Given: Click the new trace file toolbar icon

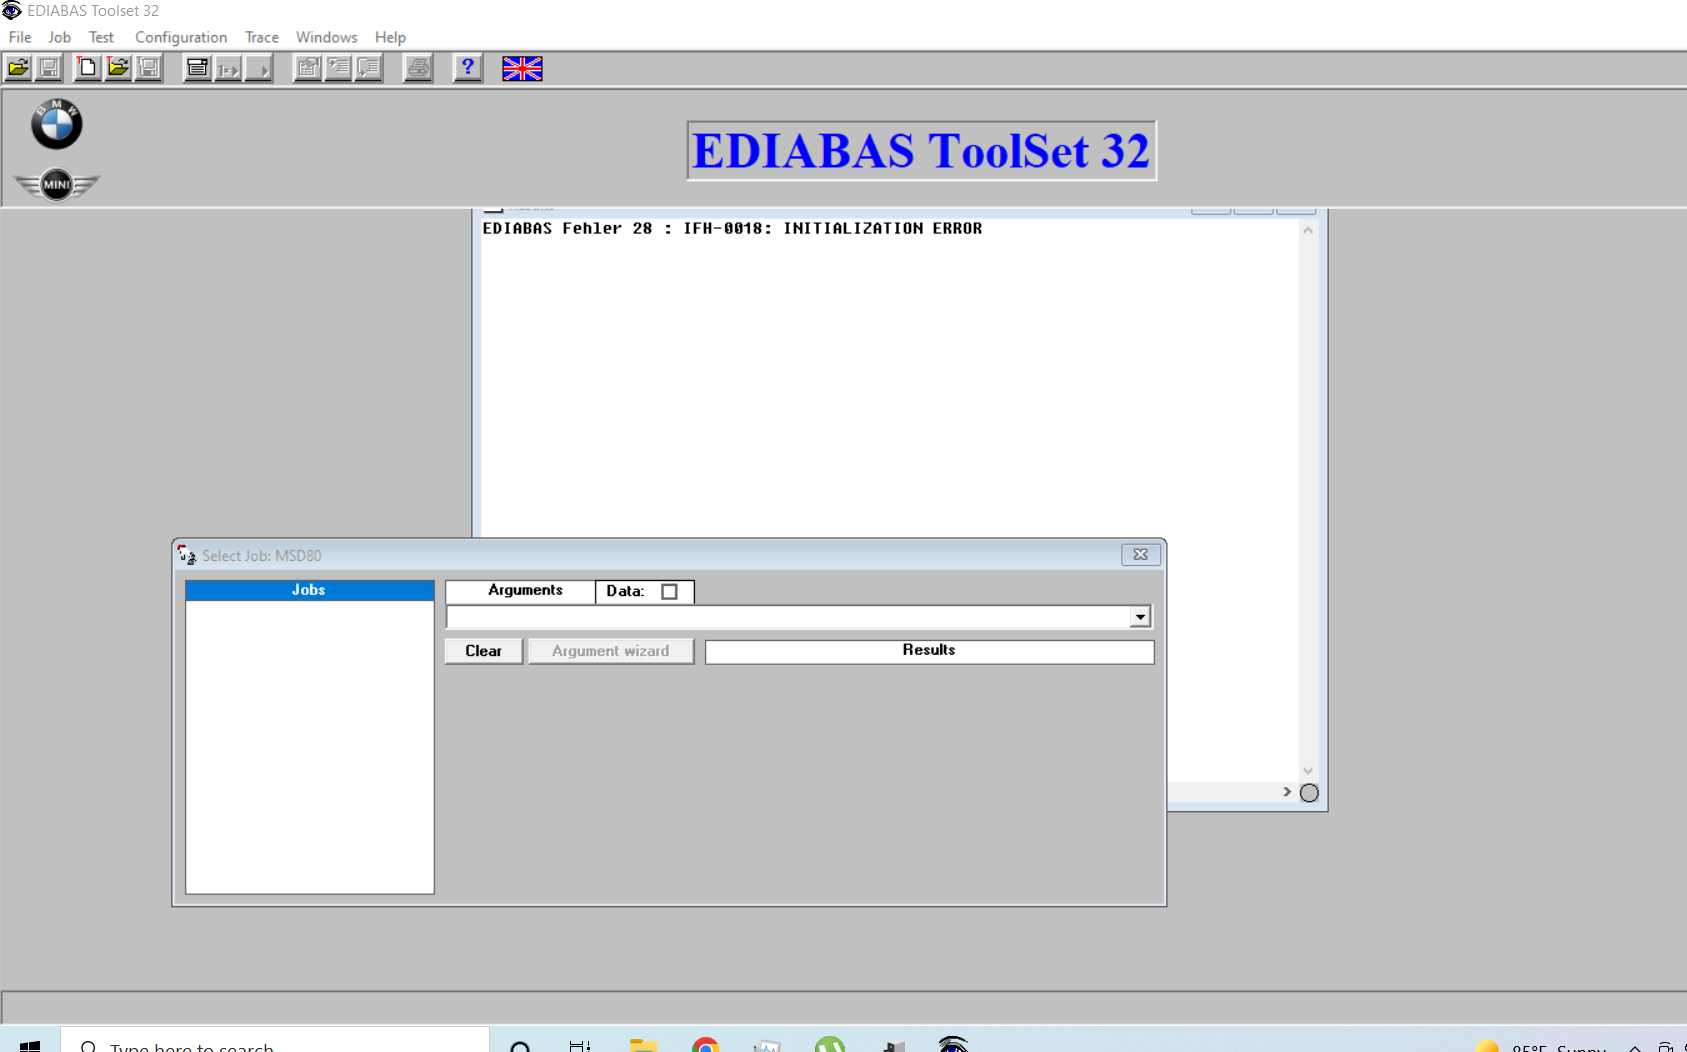Looking at the screenshot, I should click(88, 68).
